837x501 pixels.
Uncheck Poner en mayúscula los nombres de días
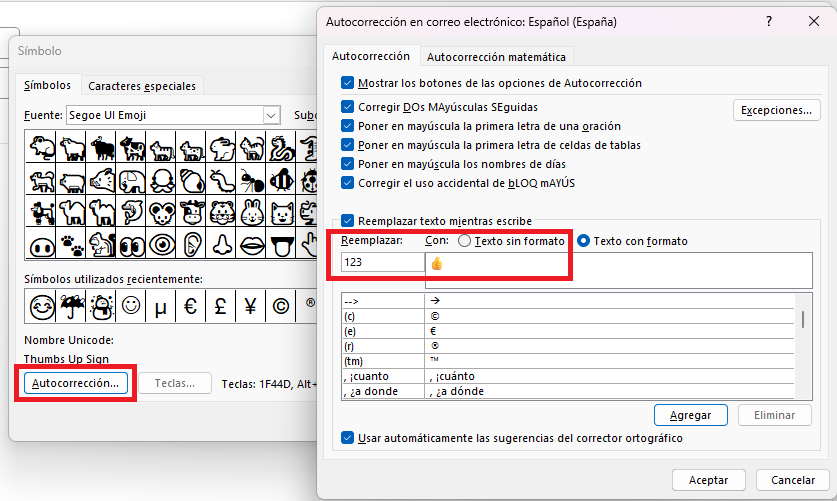point(347,164)
